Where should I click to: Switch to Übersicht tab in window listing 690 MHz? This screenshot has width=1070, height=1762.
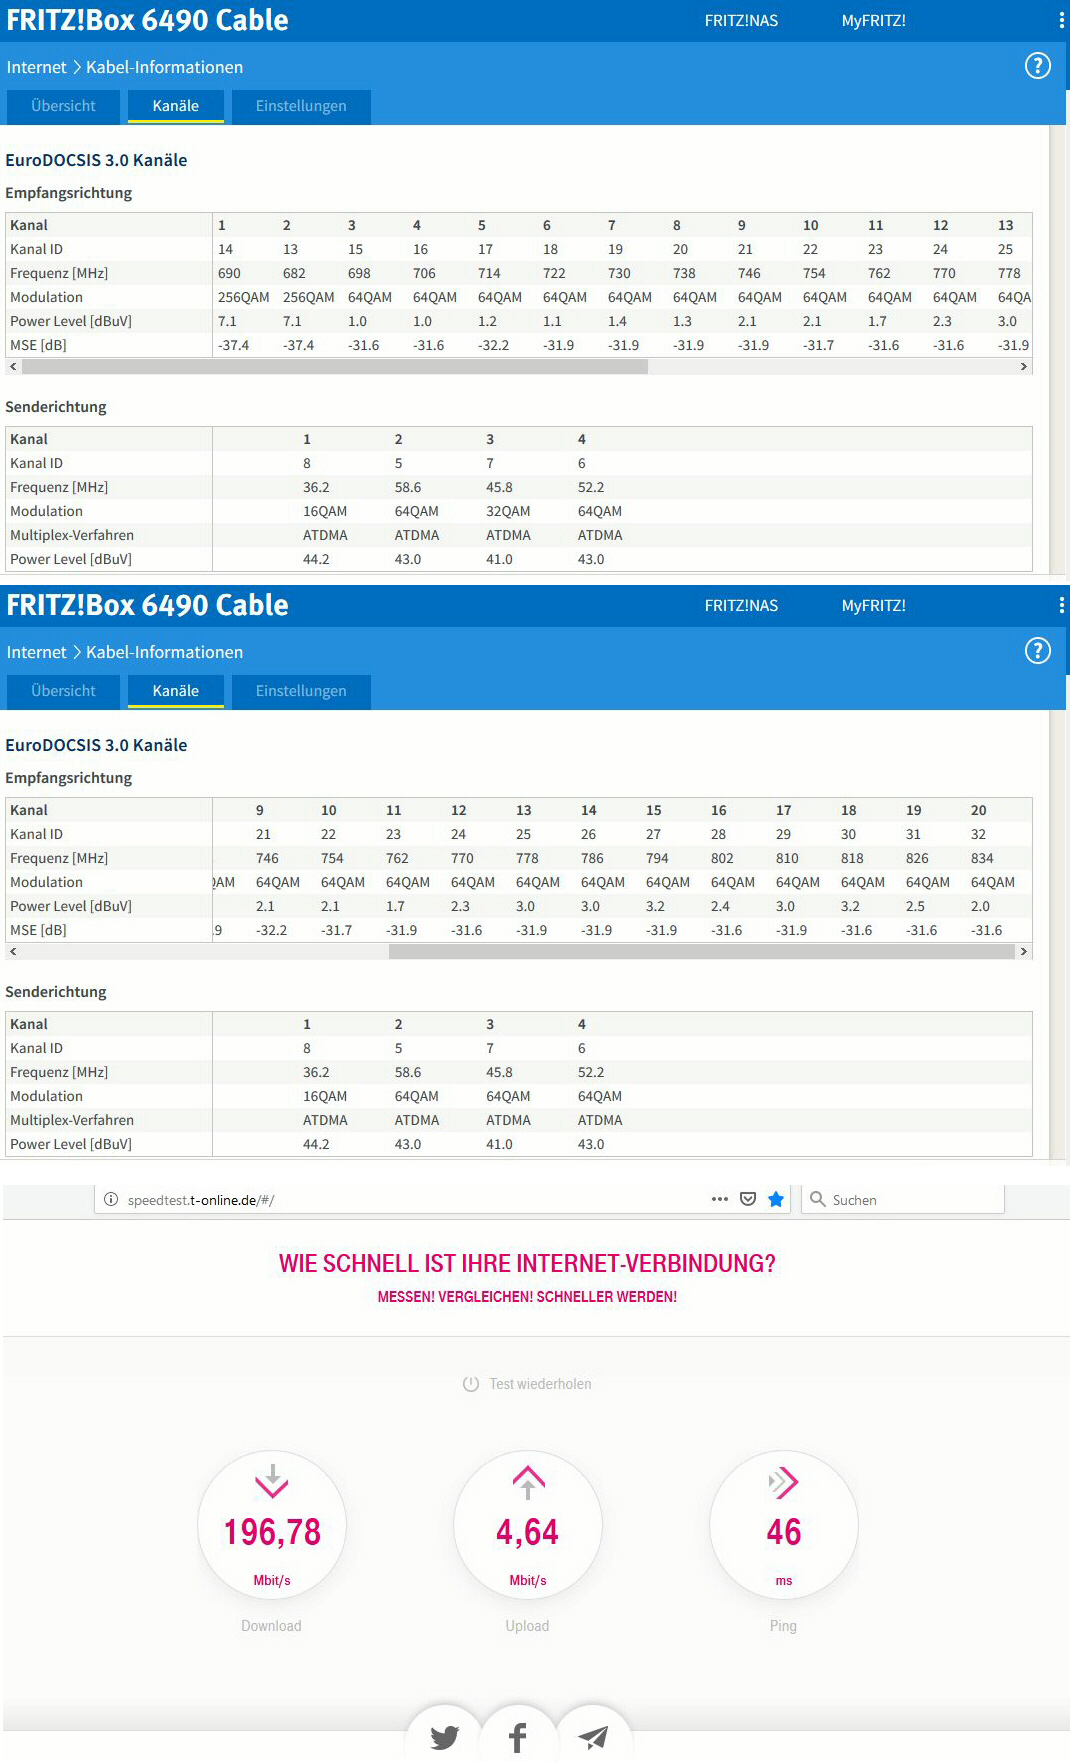(63, 106)
